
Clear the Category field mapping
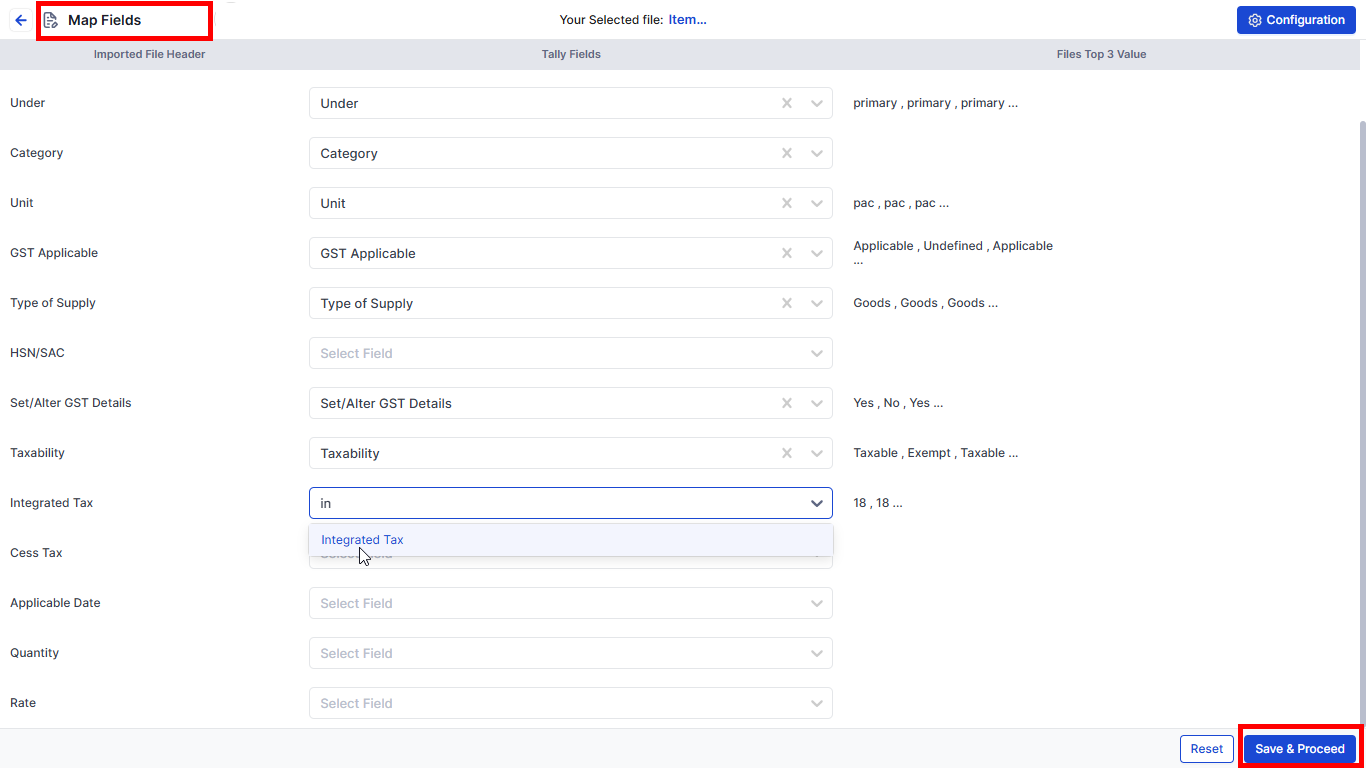(787, 153)
